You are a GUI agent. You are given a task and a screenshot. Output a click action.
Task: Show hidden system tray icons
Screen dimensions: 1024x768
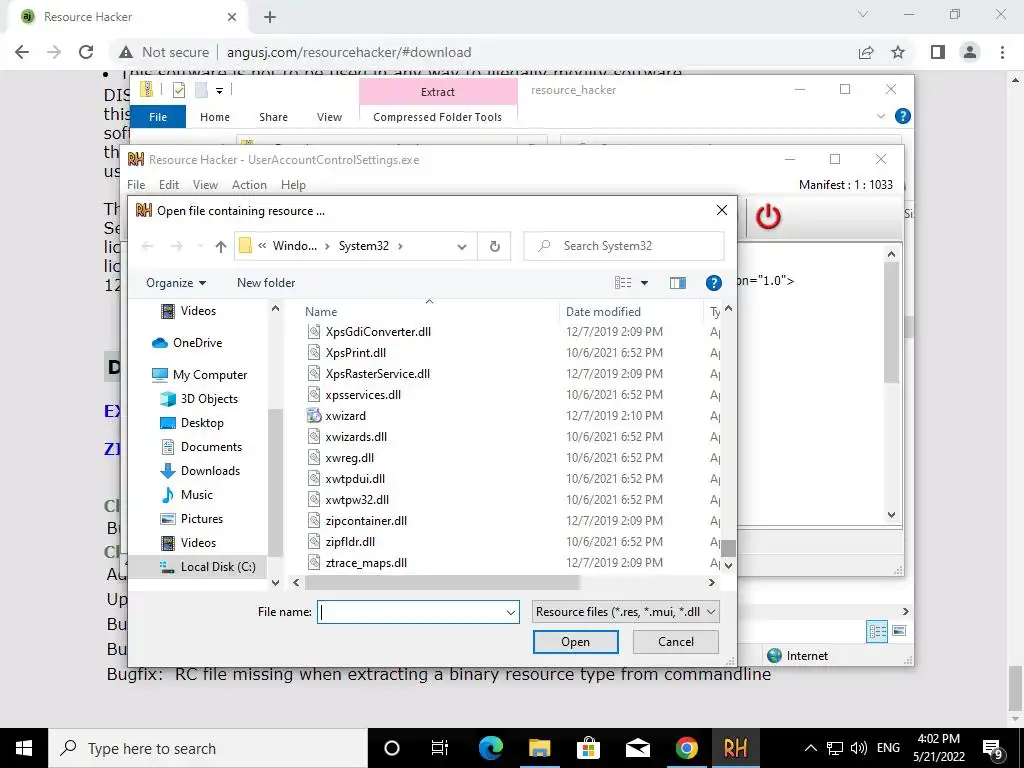click(810, 748)
